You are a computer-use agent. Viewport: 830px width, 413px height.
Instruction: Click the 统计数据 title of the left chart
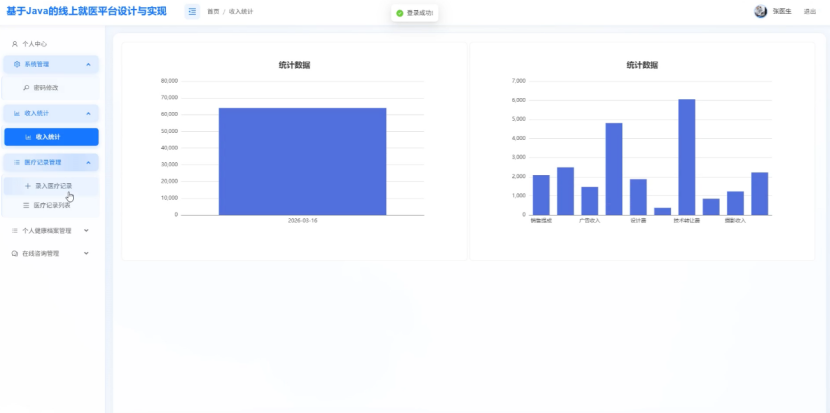[294, 65]
